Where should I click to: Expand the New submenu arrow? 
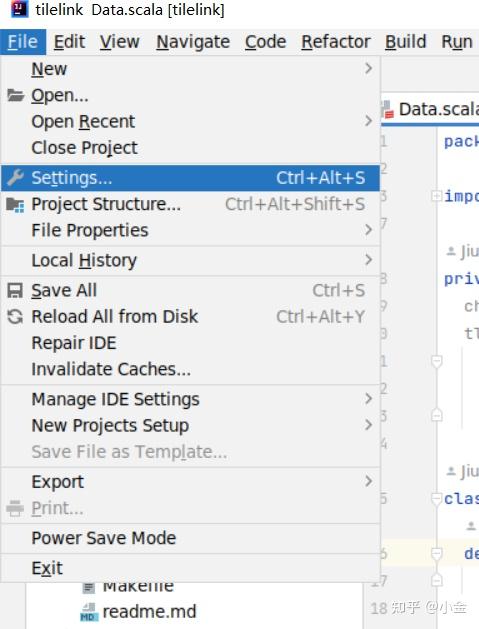click(368, 69)
